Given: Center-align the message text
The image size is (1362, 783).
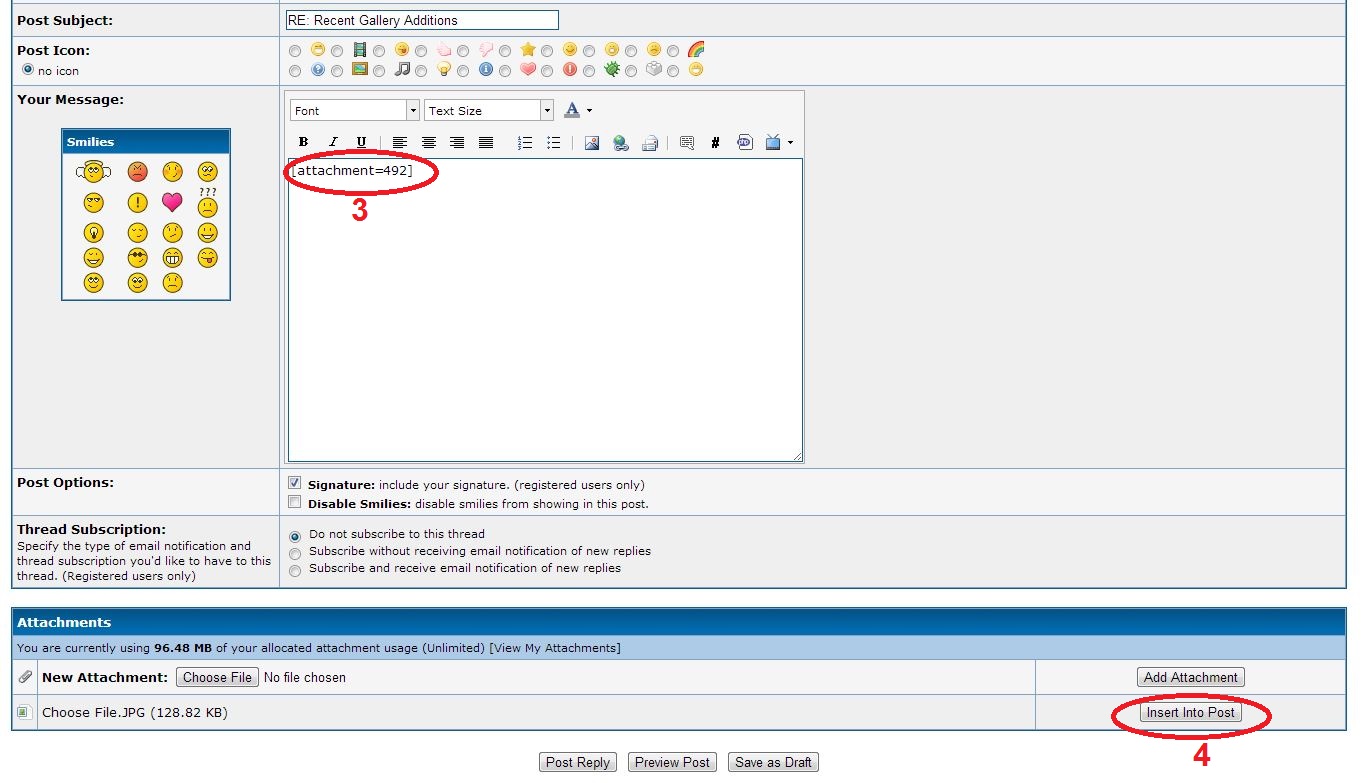Looking at the screenshot, I should click(428, 143).
